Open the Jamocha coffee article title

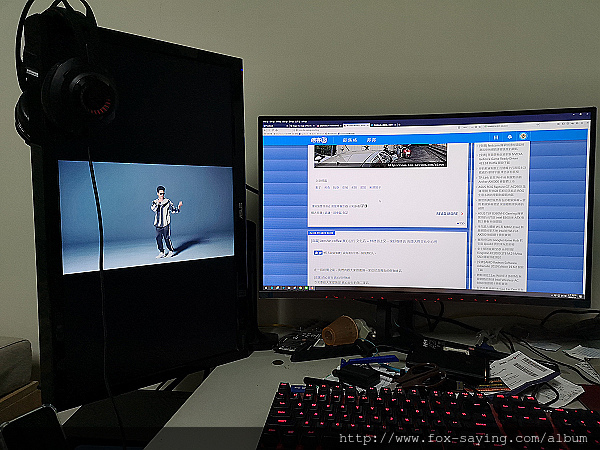point(374,241)
